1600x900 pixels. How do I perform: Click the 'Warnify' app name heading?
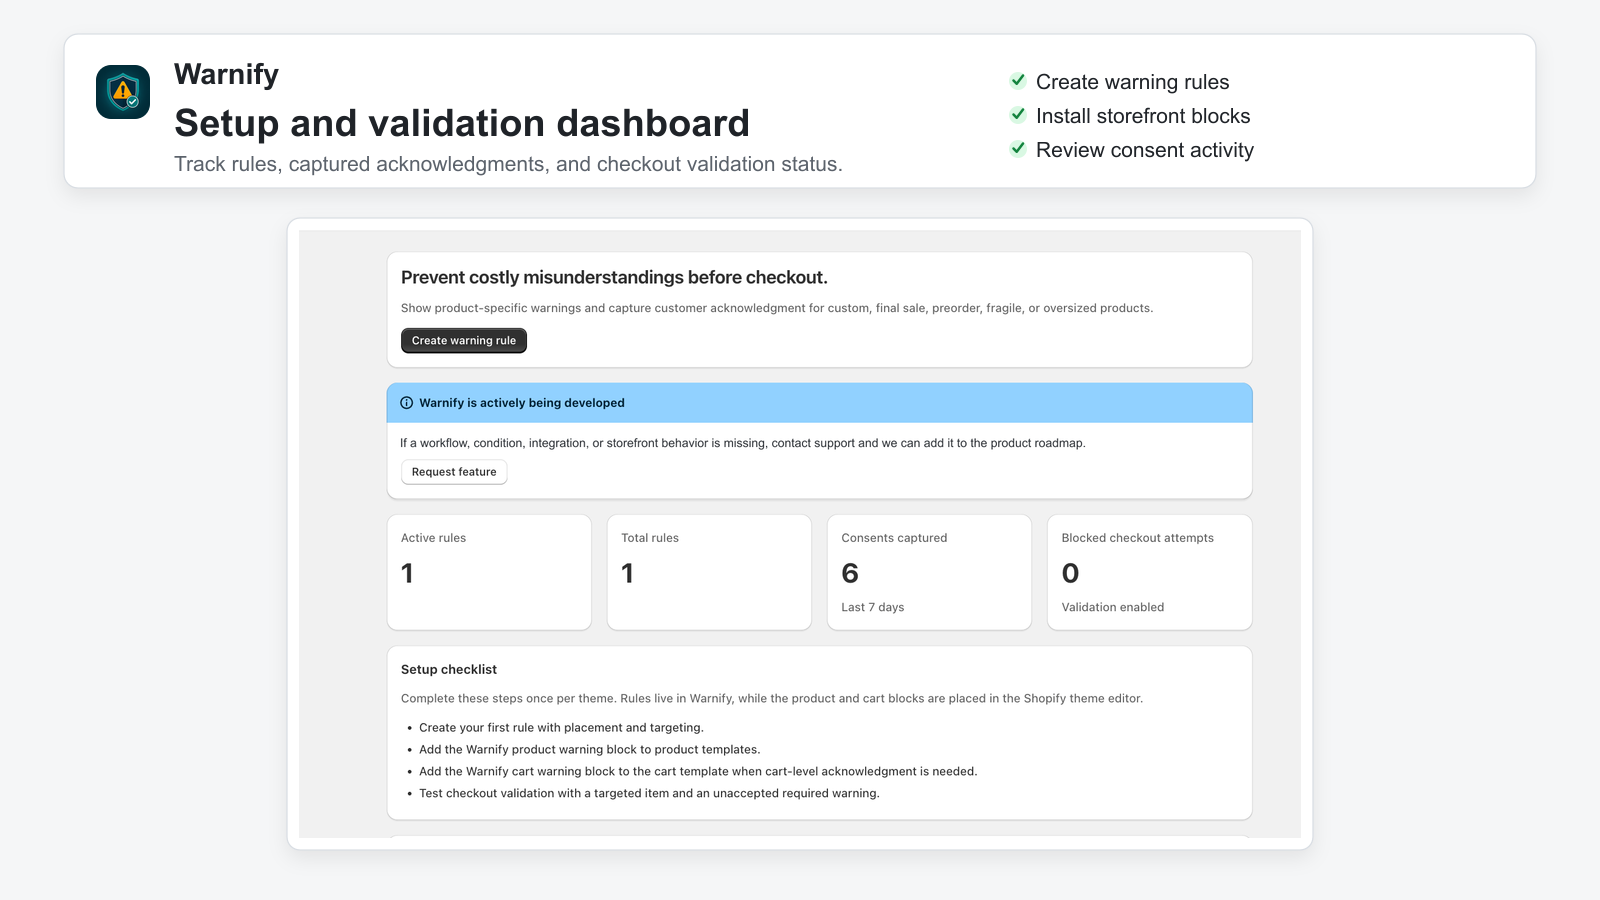pyautogui.click(x=226, y=74)
